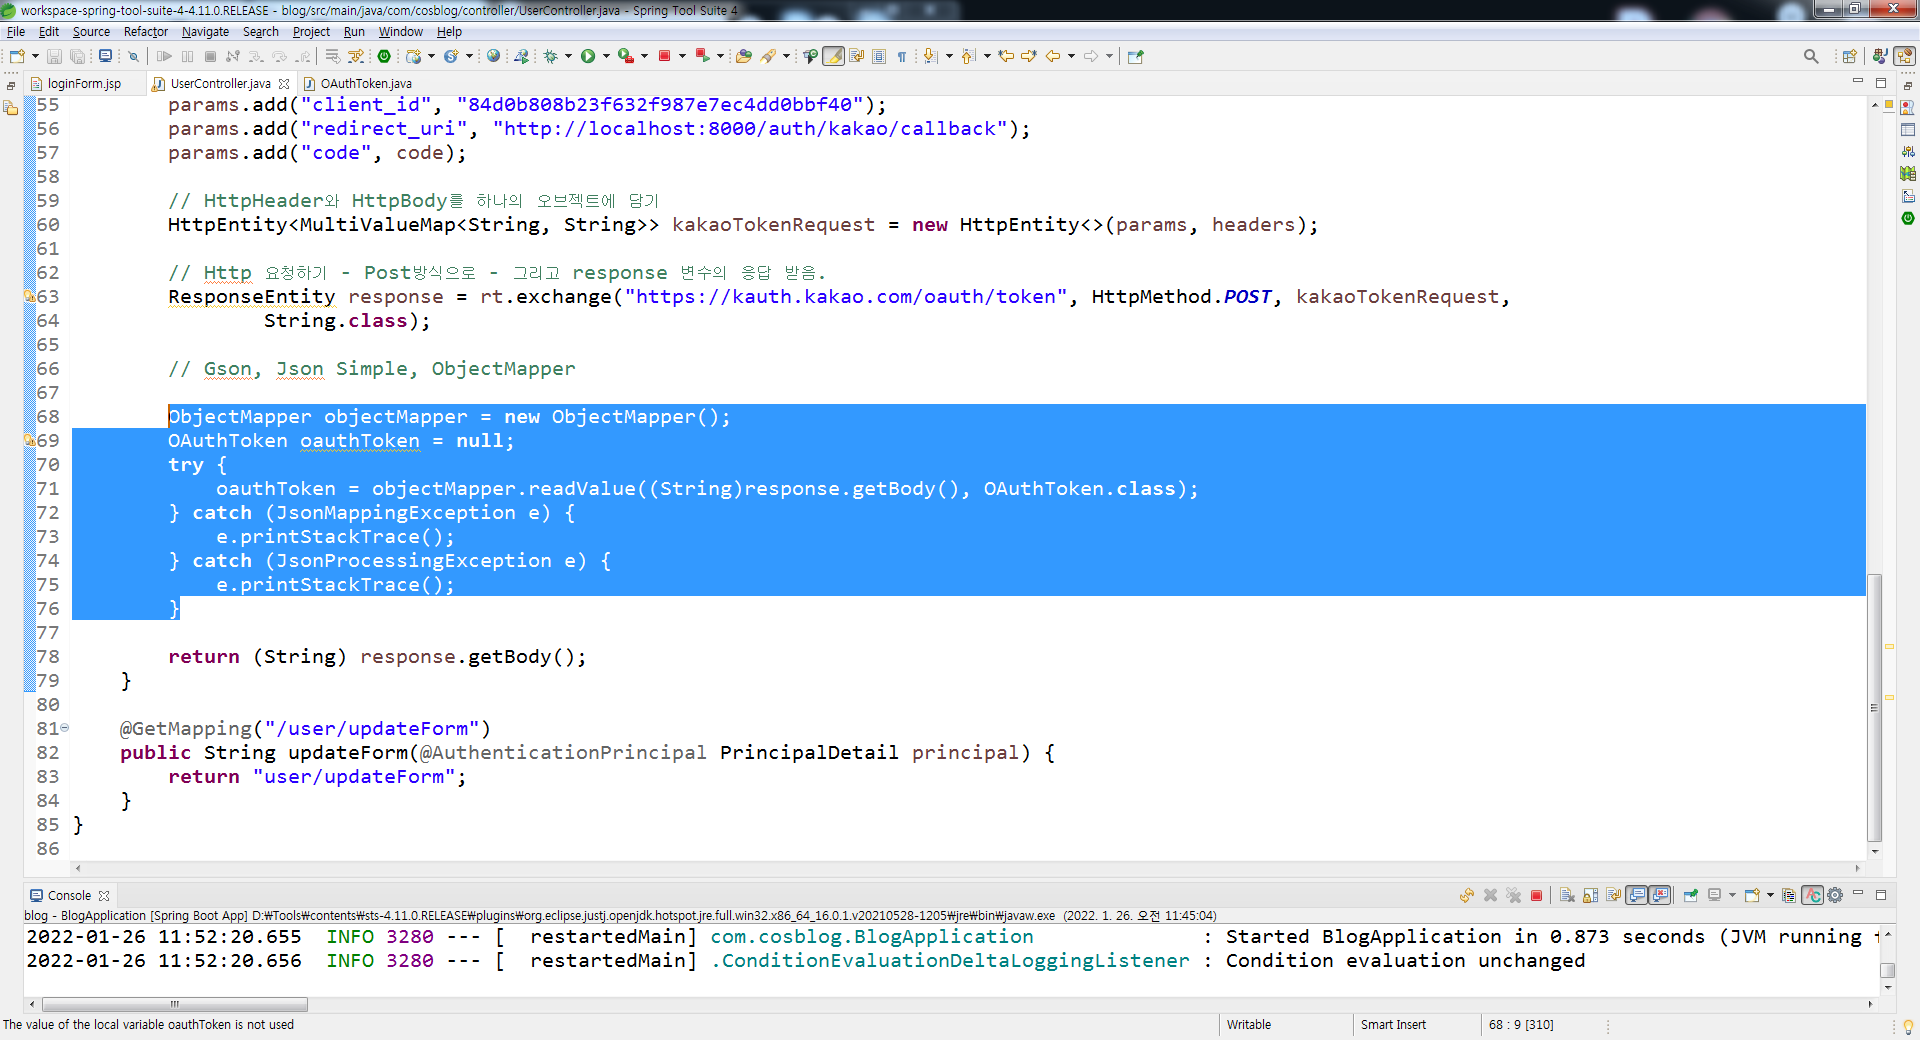Click the cursor position 68 : 9 status
Screen dimensions: 1920x1040
tap(1521, 1025)
